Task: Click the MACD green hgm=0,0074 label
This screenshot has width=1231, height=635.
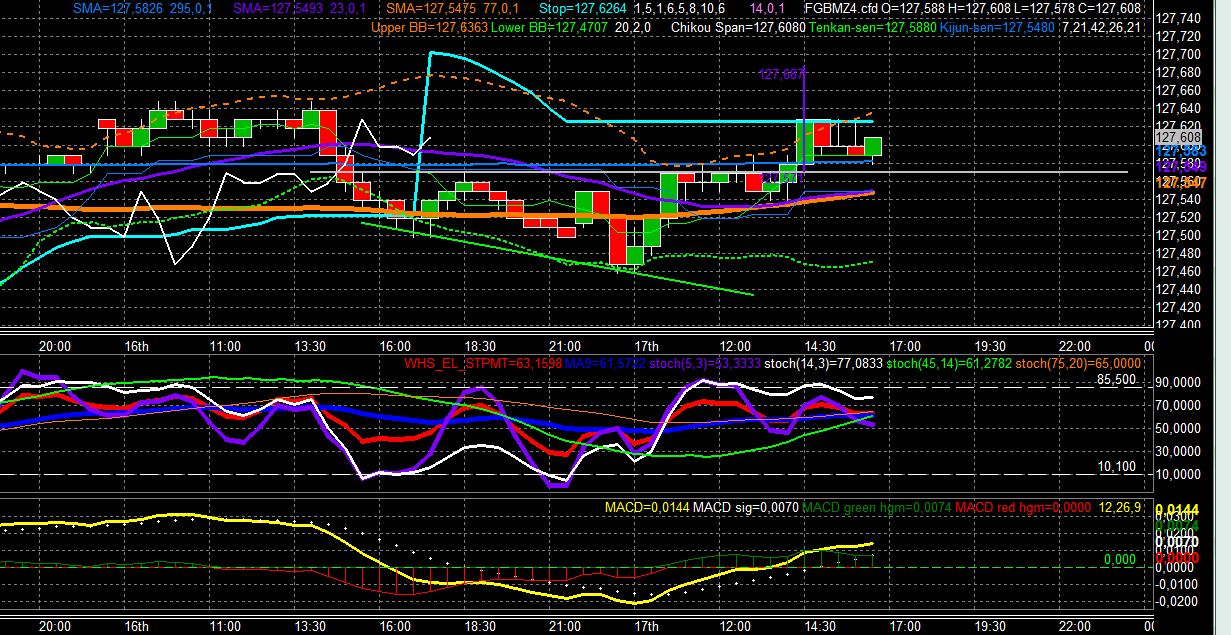Action: [x=876, y=508]
